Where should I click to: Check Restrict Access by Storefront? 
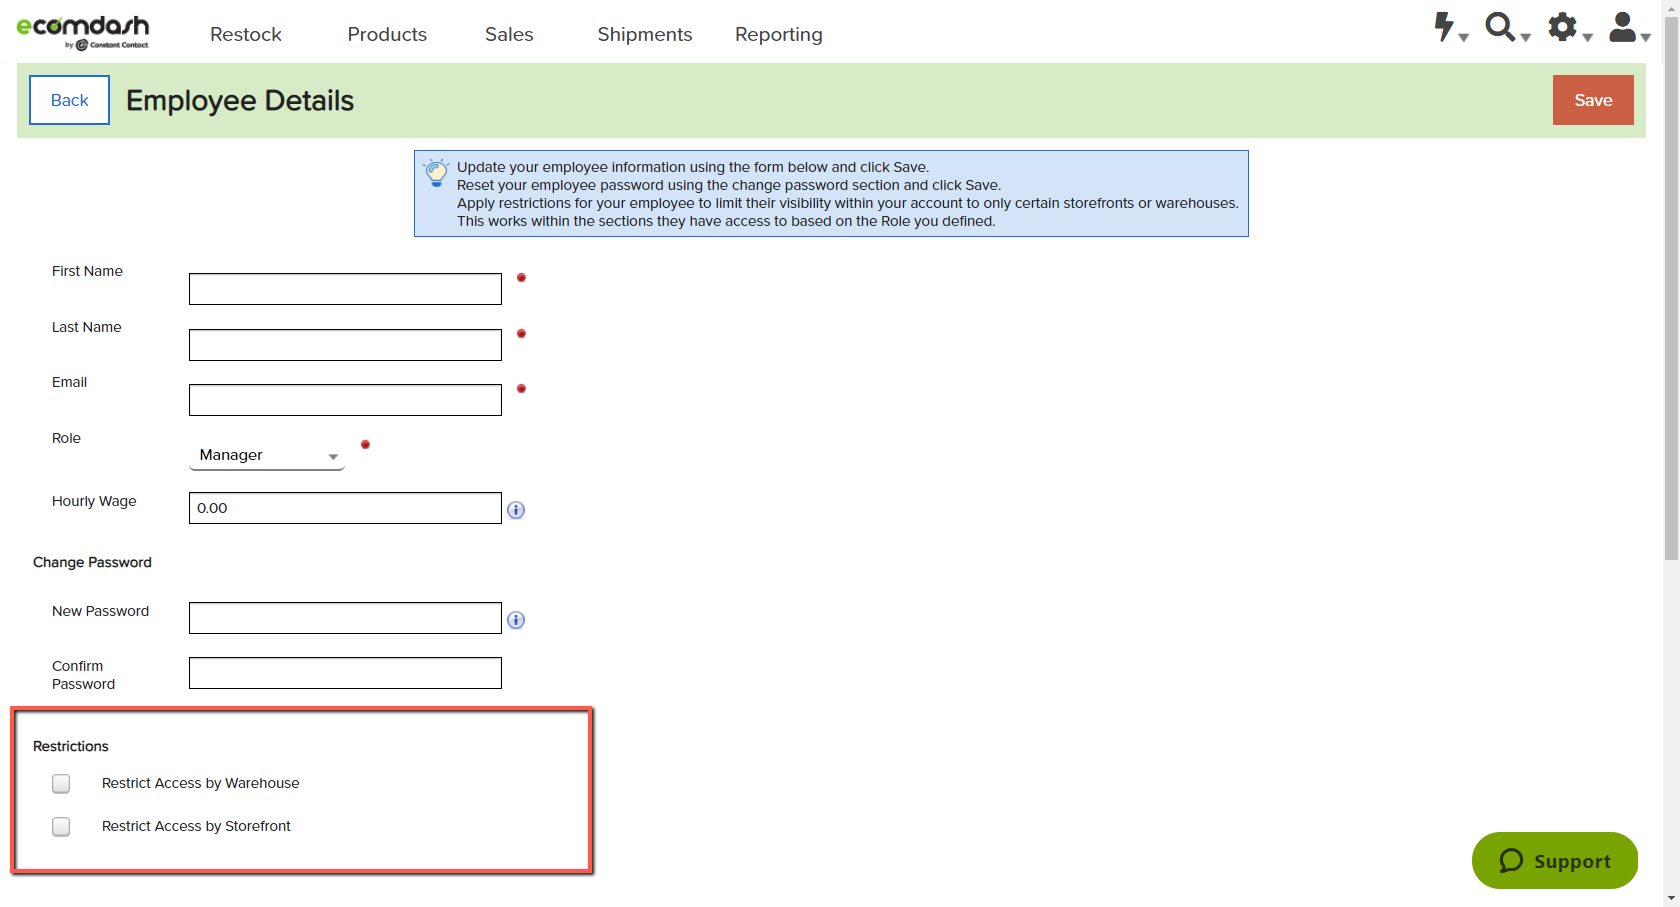(61, 827)
